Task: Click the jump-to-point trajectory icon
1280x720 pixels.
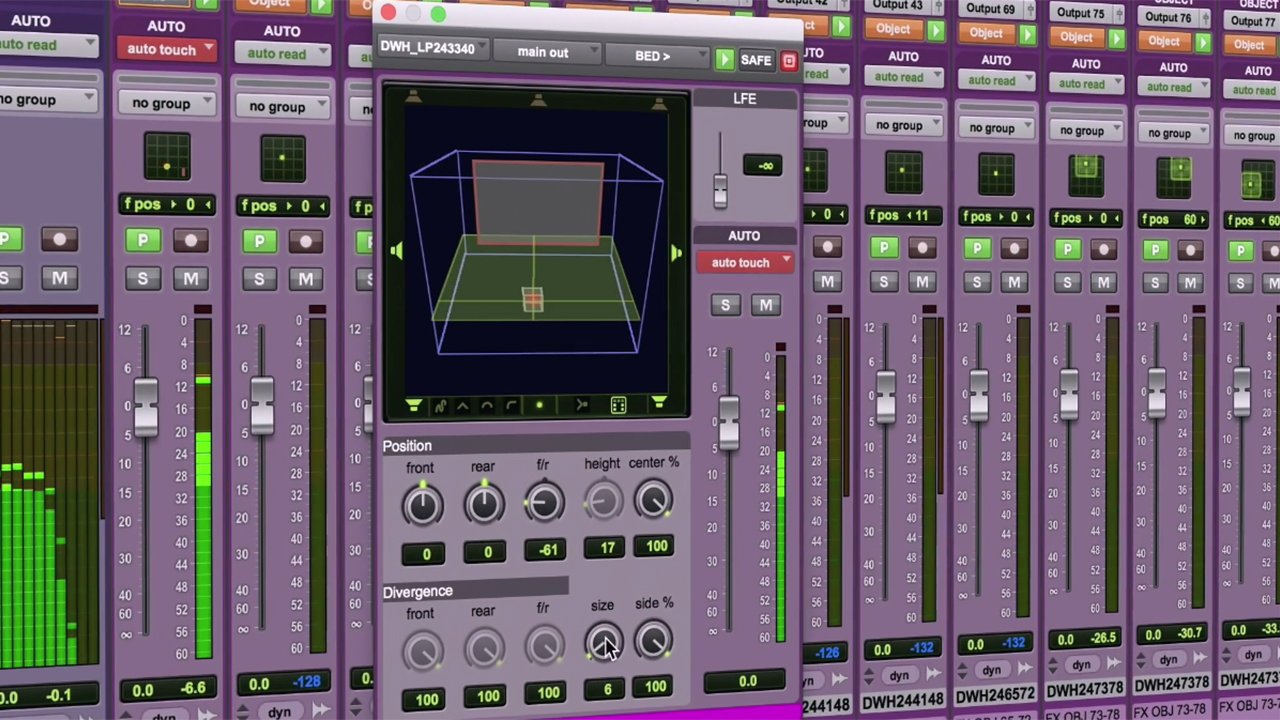Action: pyautogui.click(x=581, y=405)
